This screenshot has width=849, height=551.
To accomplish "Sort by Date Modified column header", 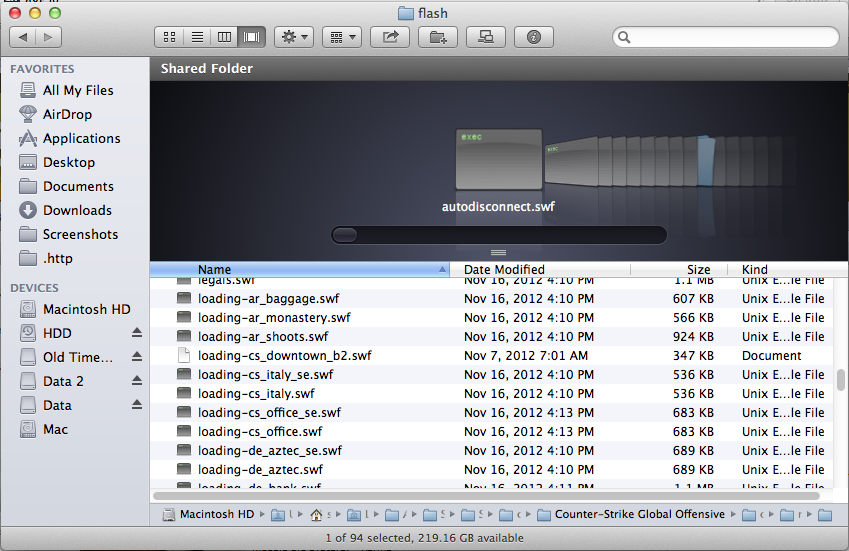I will [x=540, y=269].
